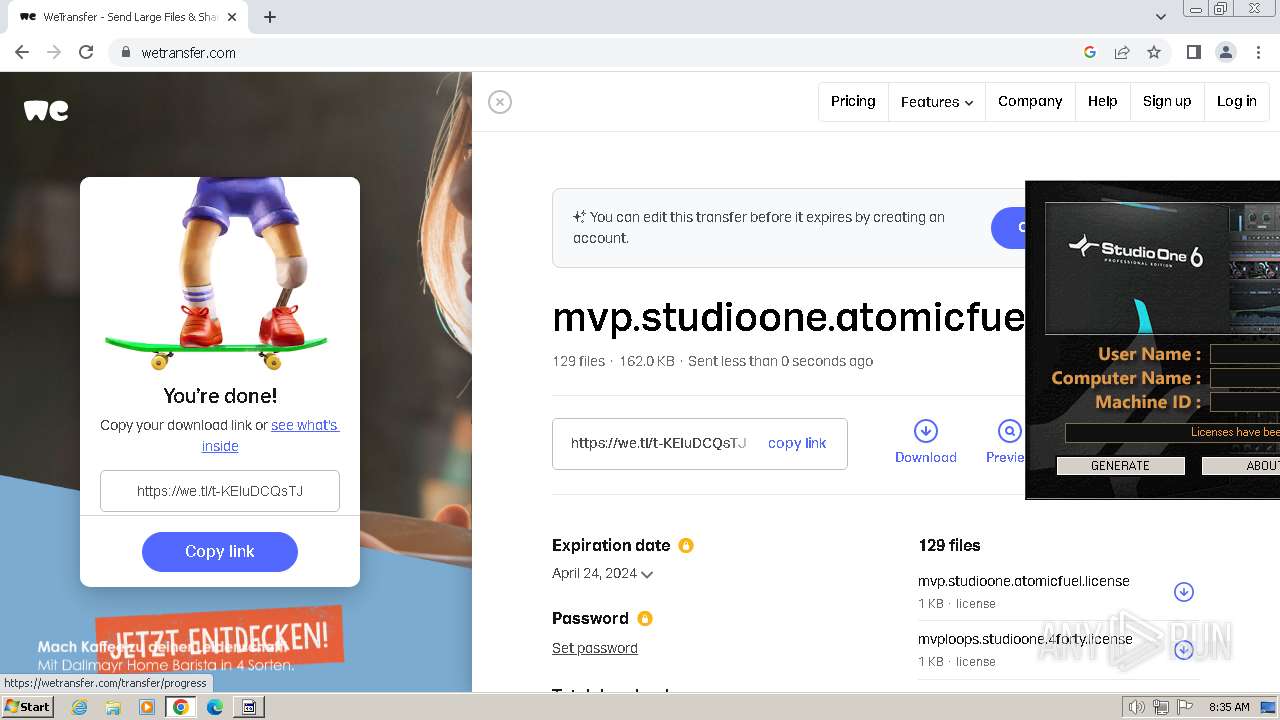Open File Explorer from the taskbar
The height and width of the screenshot is (720, 1280).
113,707
